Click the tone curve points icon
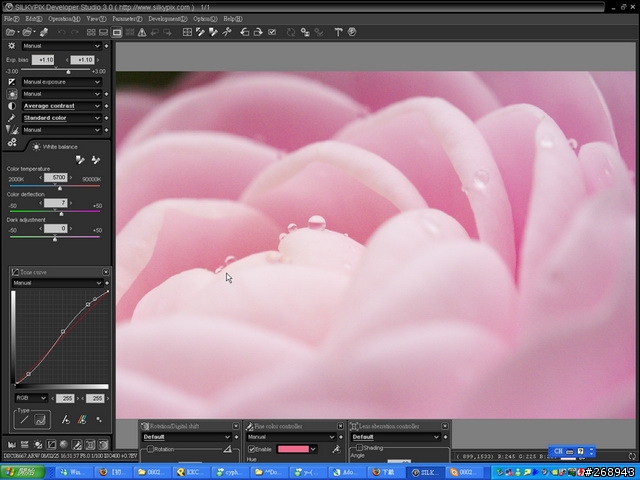 [x=99, y=420]
